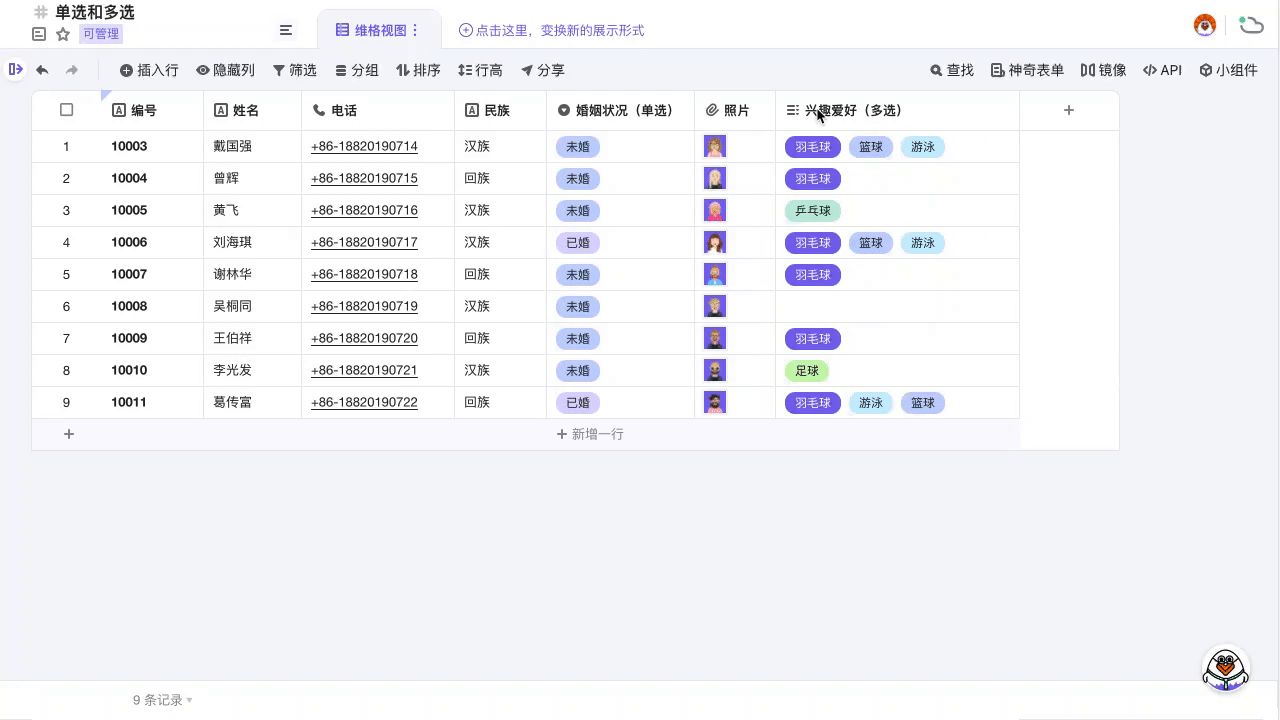
Task: Toggle the select-all records checkbox
Action: point(66,110)
